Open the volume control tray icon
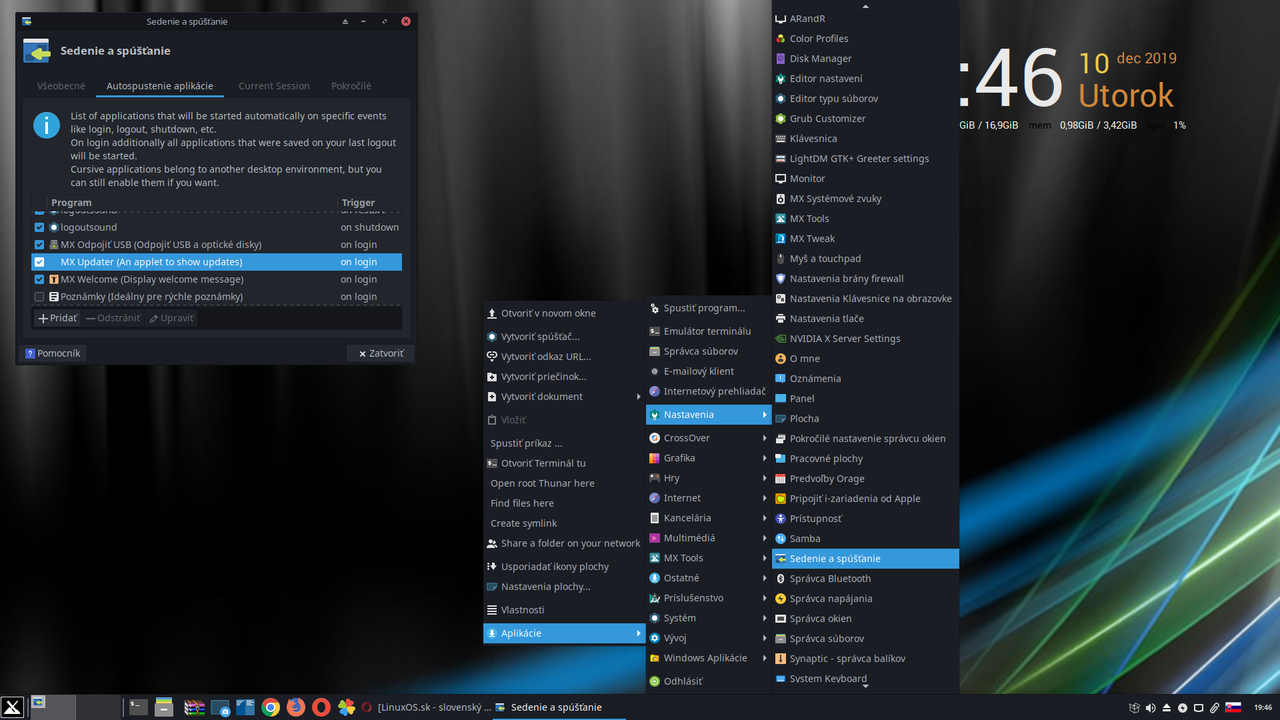The height and width of the screenshot is (720, 1280). (x=1150, y=708)
